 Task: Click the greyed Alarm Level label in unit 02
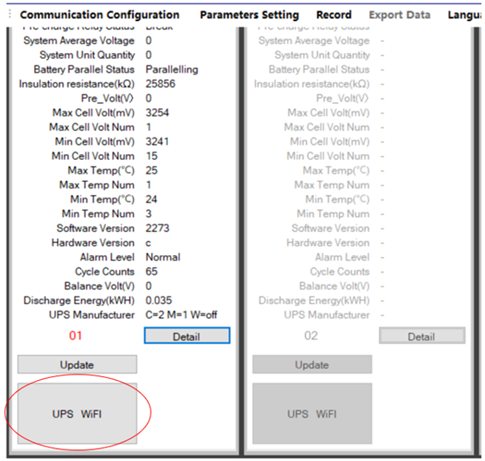pyautogui.click(x=342, y=257)
